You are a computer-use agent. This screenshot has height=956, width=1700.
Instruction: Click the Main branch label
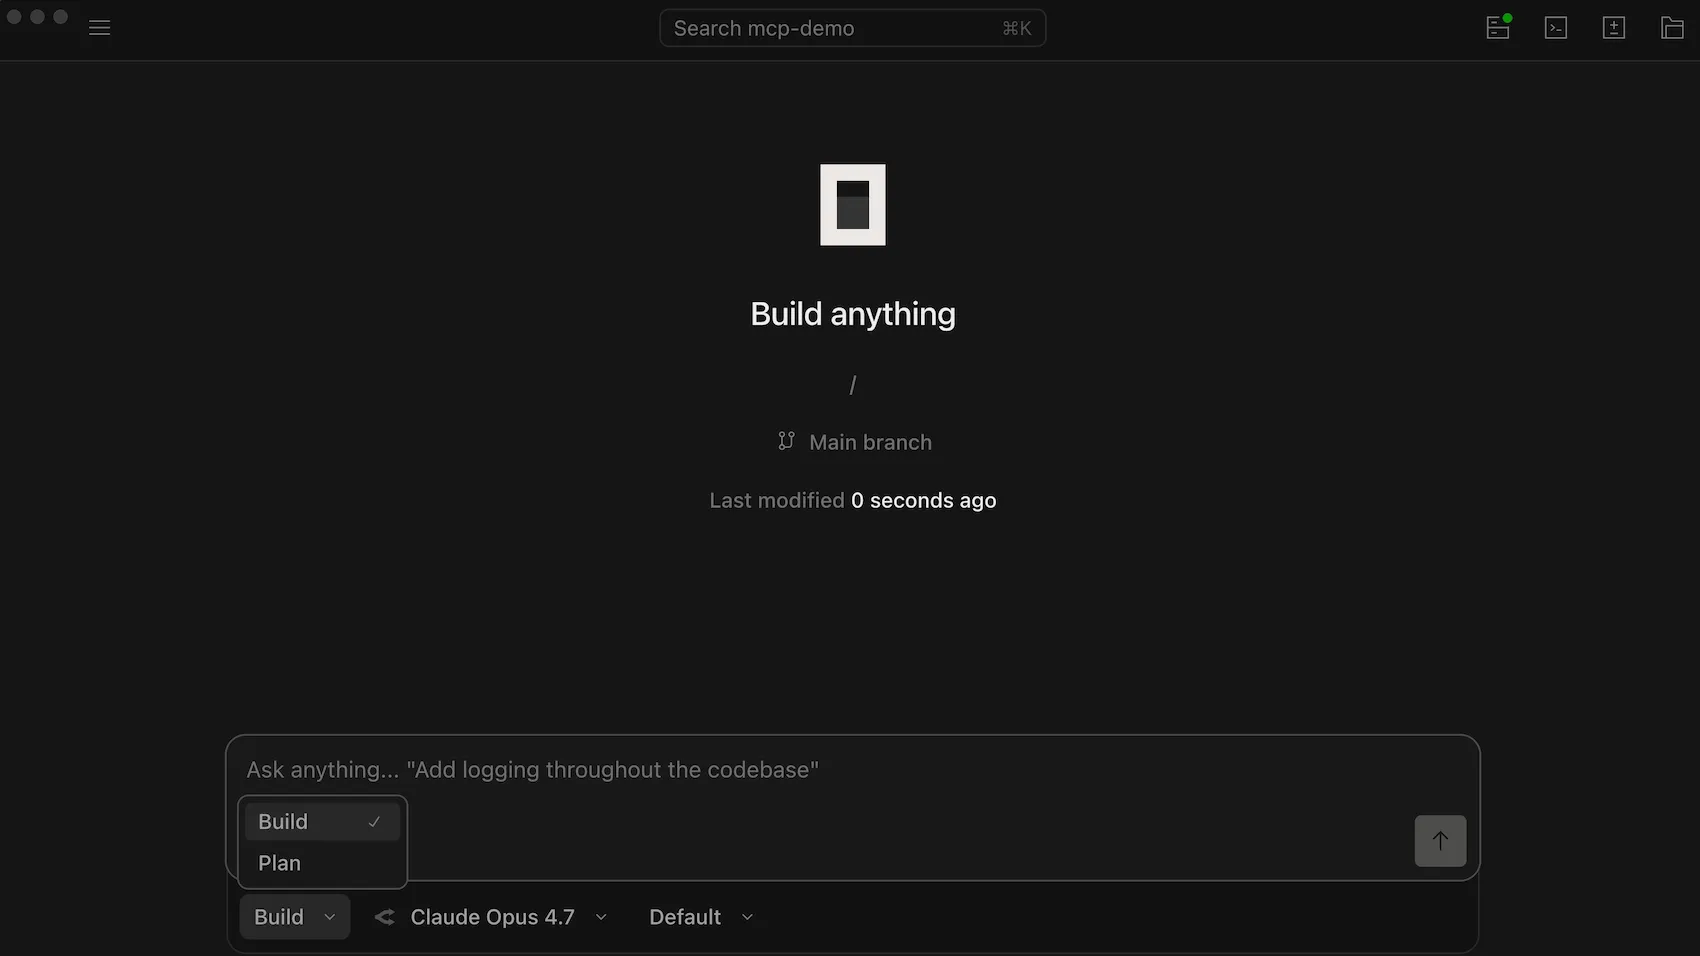[x=870, y=442]
